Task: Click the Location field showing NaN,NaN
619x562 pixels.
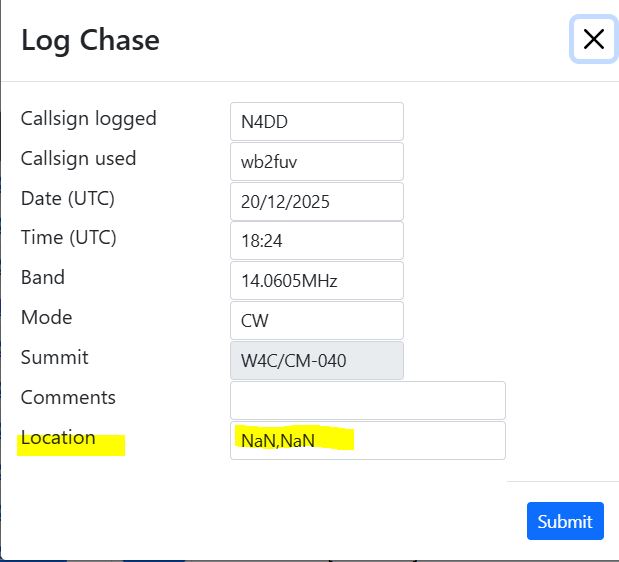Action: [367, 440]
